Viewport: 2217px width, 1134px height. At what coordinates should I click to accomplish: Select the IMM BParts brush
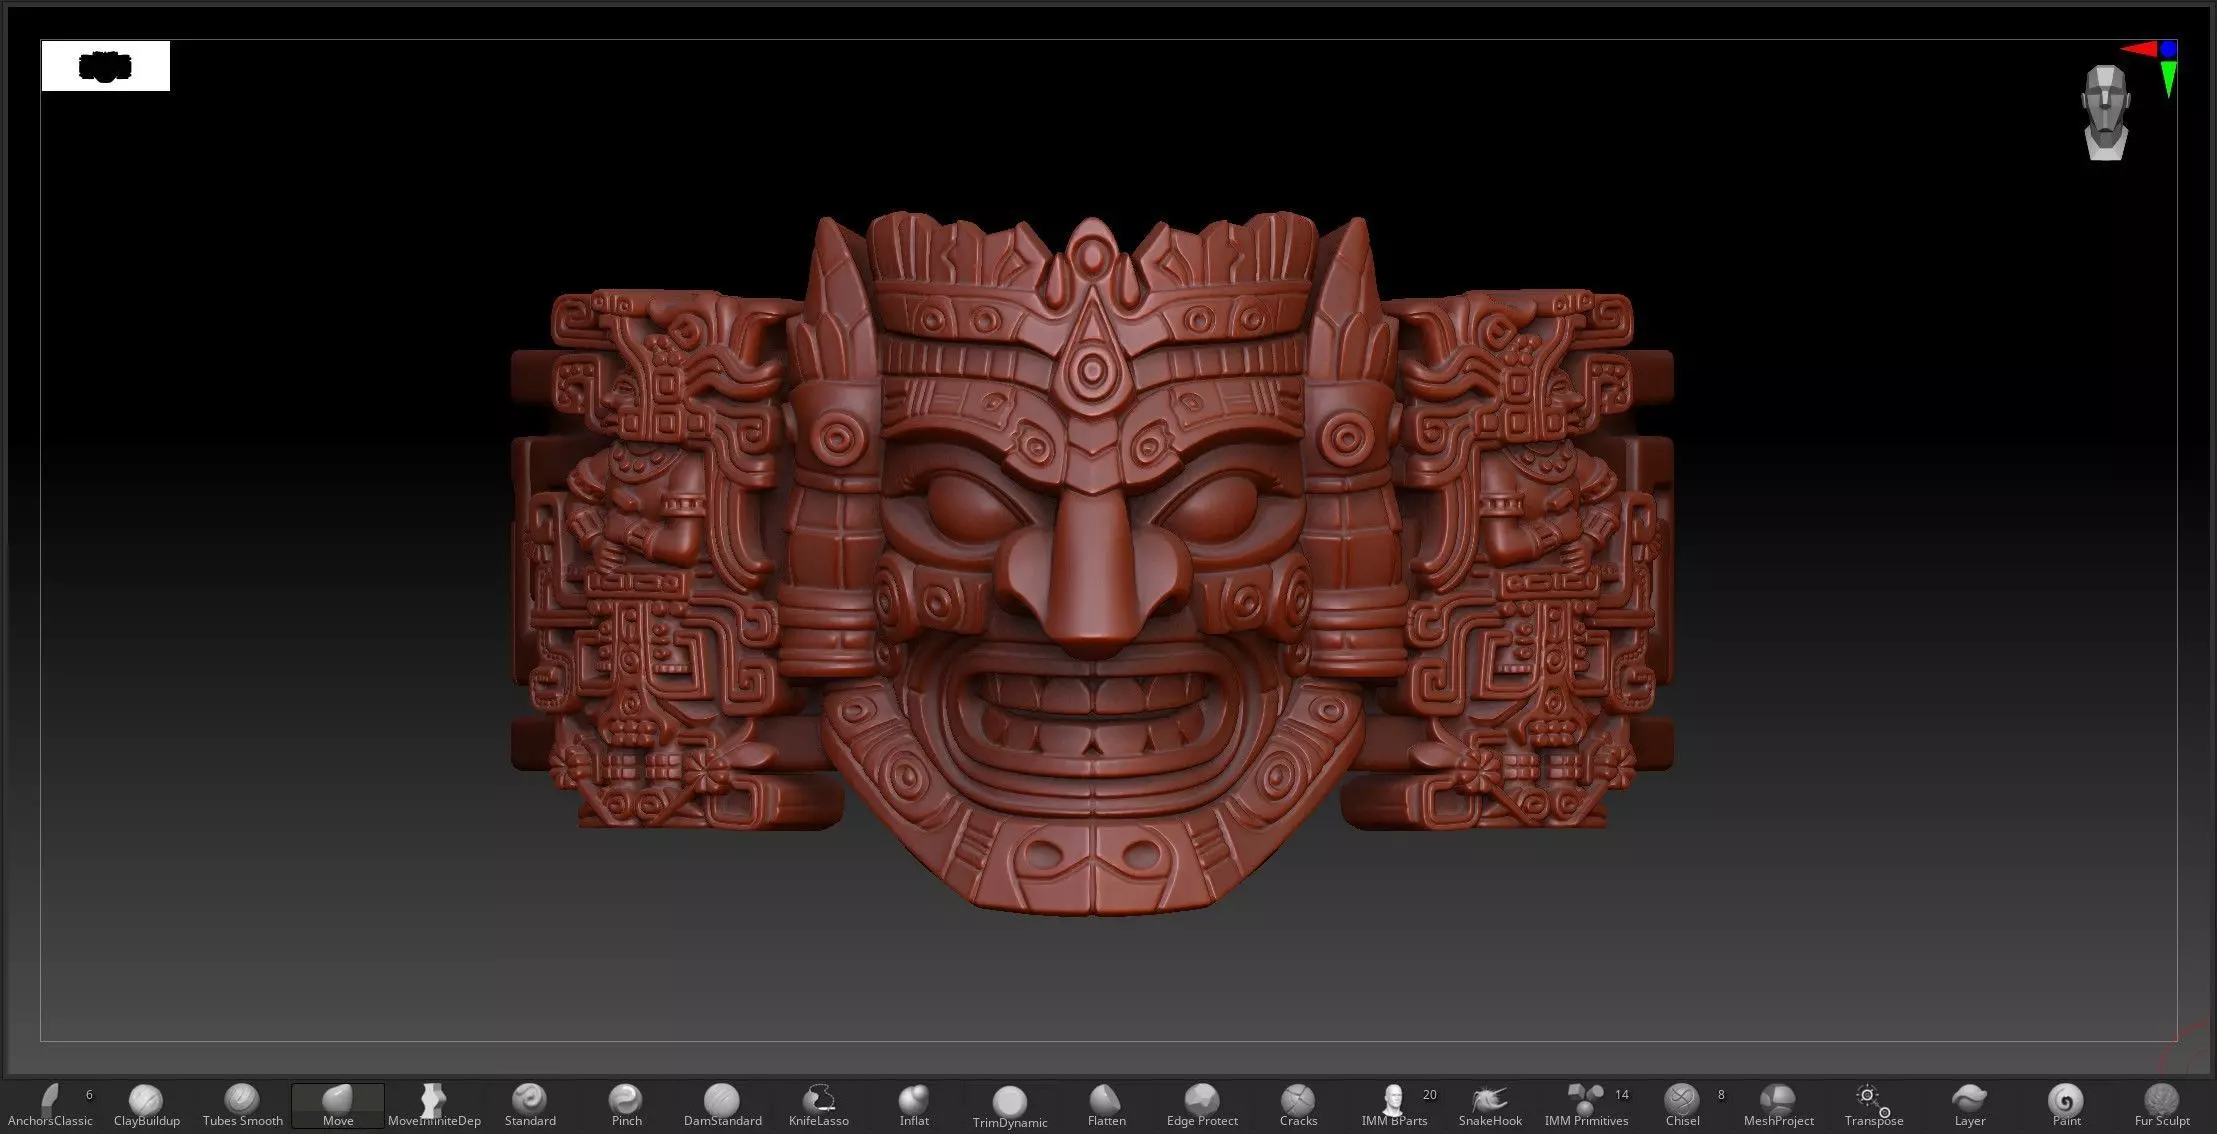point(1394,1105)
